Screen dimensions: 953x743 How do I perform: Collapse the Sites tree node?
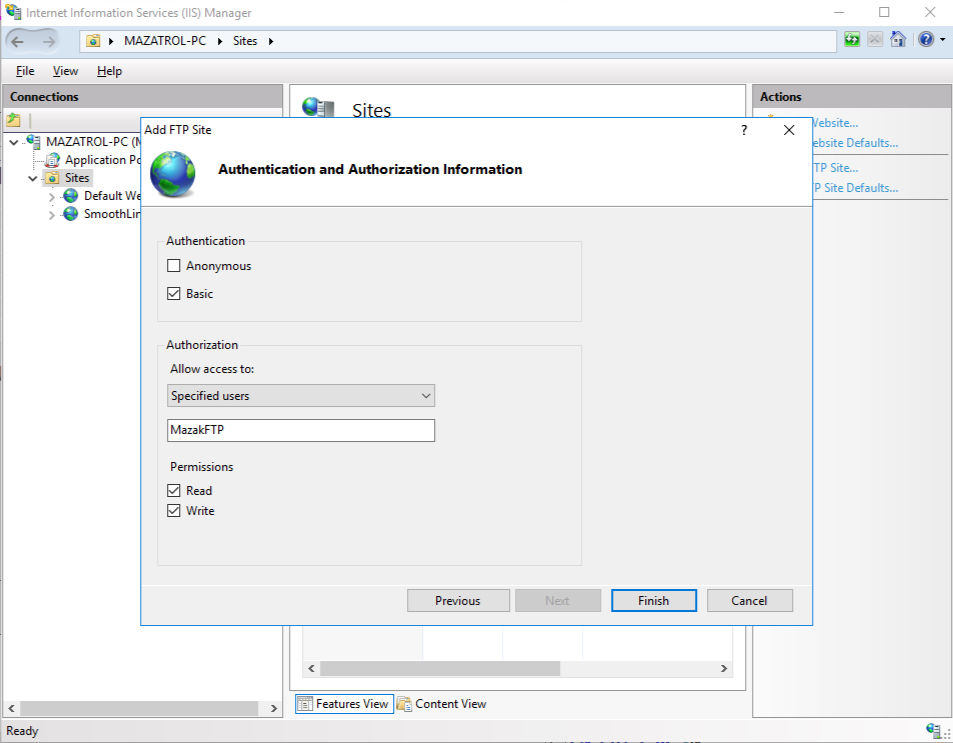(x=33, y=178)
